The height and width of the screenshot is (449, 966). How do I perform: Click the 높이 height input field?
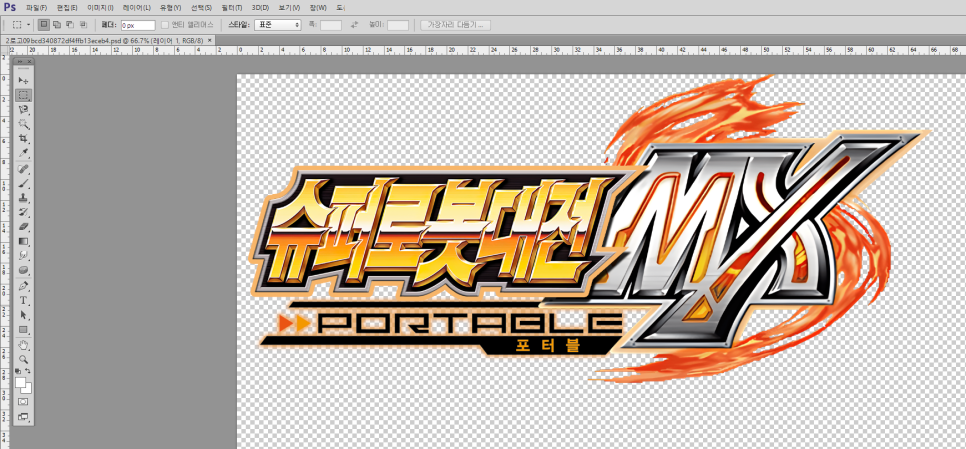pos(398,25)
